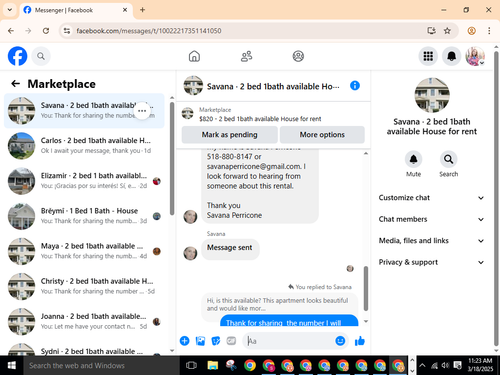Open File Explorer from the taskbar

[x=213, y=365]
